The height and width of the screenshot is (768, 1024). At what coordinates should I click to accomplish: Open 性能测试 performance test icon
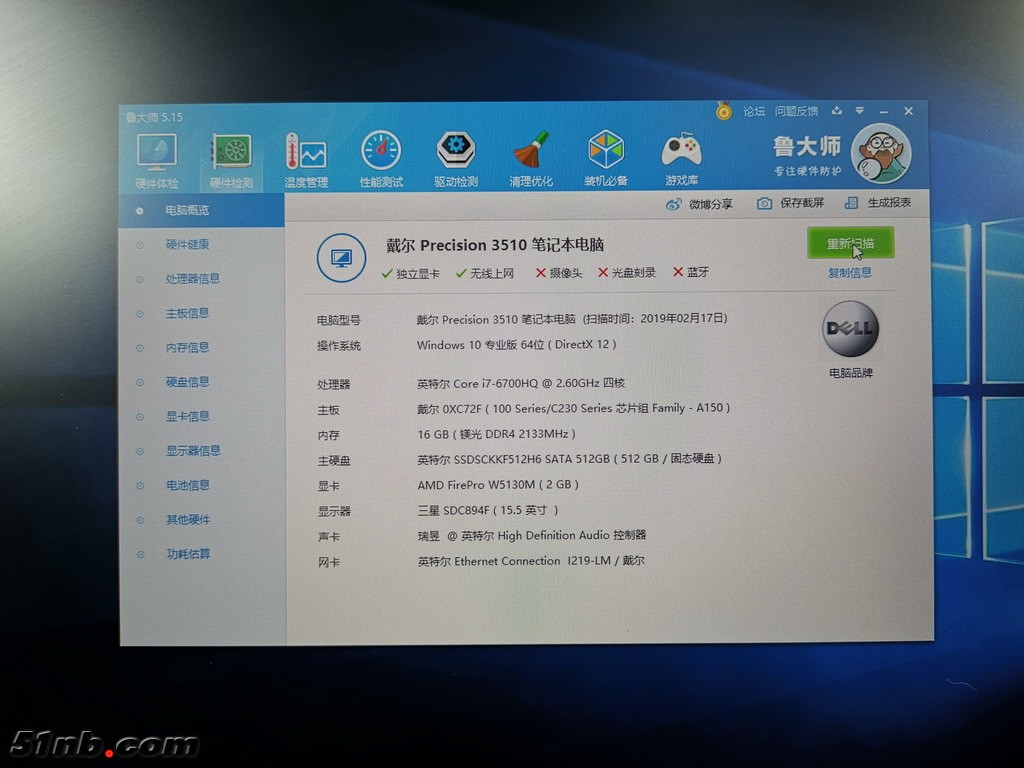[x=381, y=160]
